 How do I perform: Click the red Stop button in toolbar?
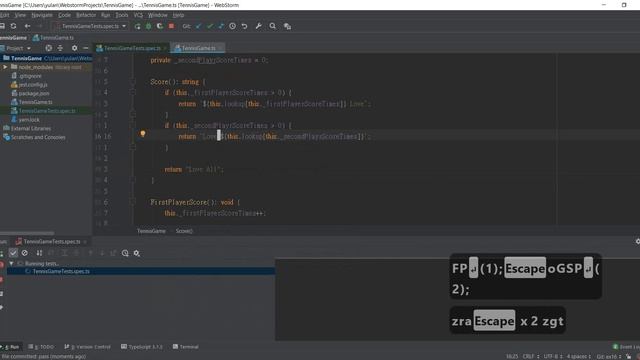pos(171,26)
